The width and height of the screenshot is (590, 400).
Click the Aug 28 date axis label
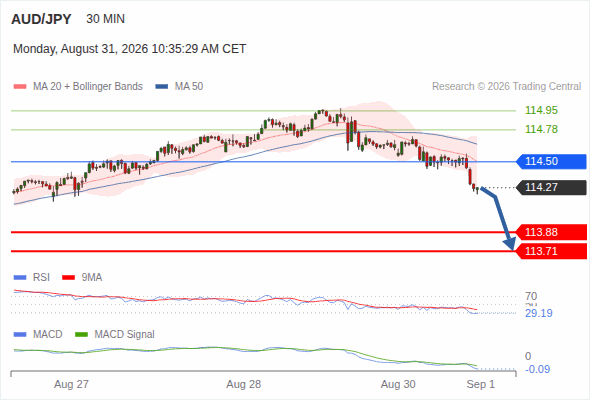pyautogui.click(x=243, y=384)
